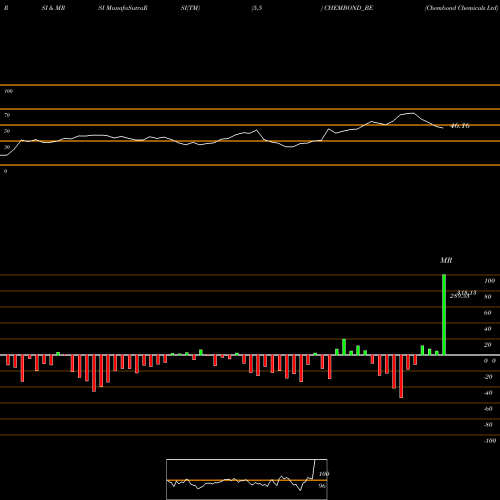
Task: Click the 50 level label on RSI axis
Action: pyautogui.click(x=7, y=131)
